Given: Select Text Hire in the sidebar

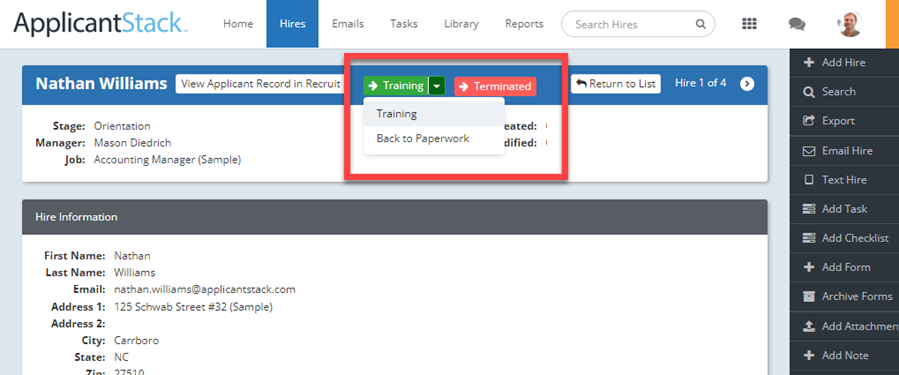Looking at the screenshot, I should tap(844, 180).
